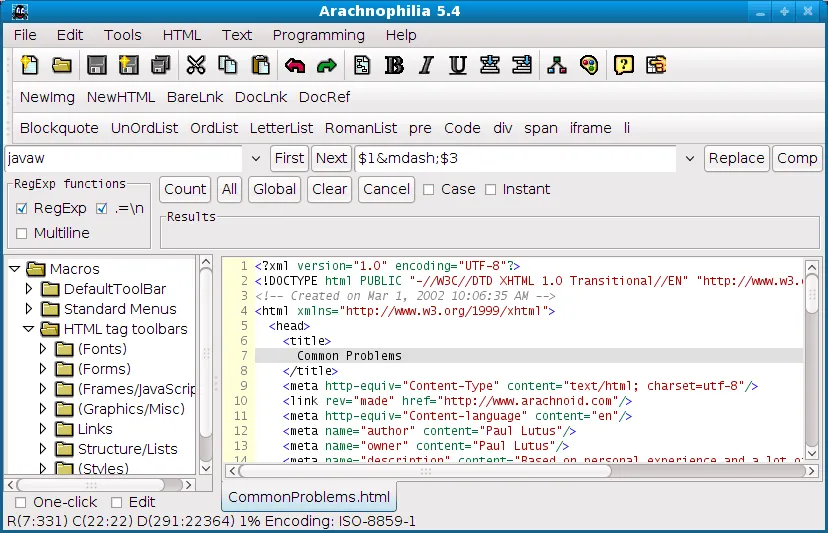
Task: Click the red Undo arrow icon
Action: [294, 66]
